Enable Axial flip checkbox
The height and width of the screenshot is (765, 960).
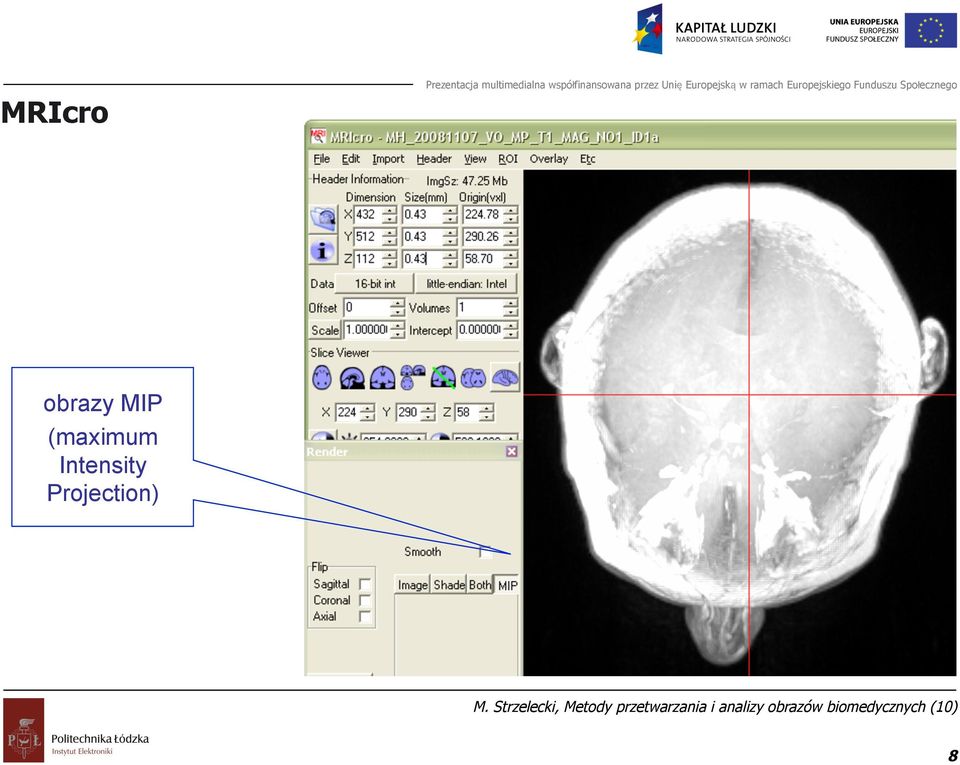(365, 616)
